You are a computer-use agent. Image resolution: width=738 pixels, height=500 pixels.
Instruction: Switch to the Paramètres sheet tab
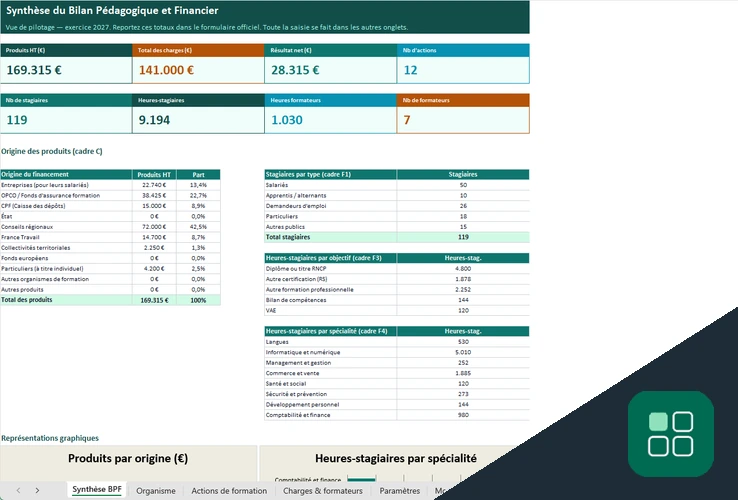[x=400, y=491]
